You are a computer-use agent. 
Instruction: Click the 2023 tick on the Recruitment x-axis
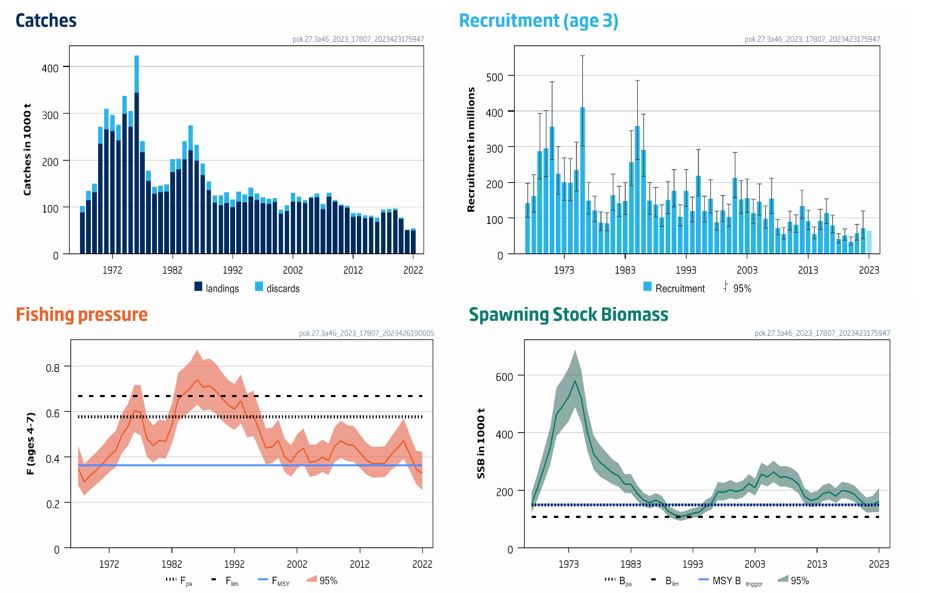(869, 270)
